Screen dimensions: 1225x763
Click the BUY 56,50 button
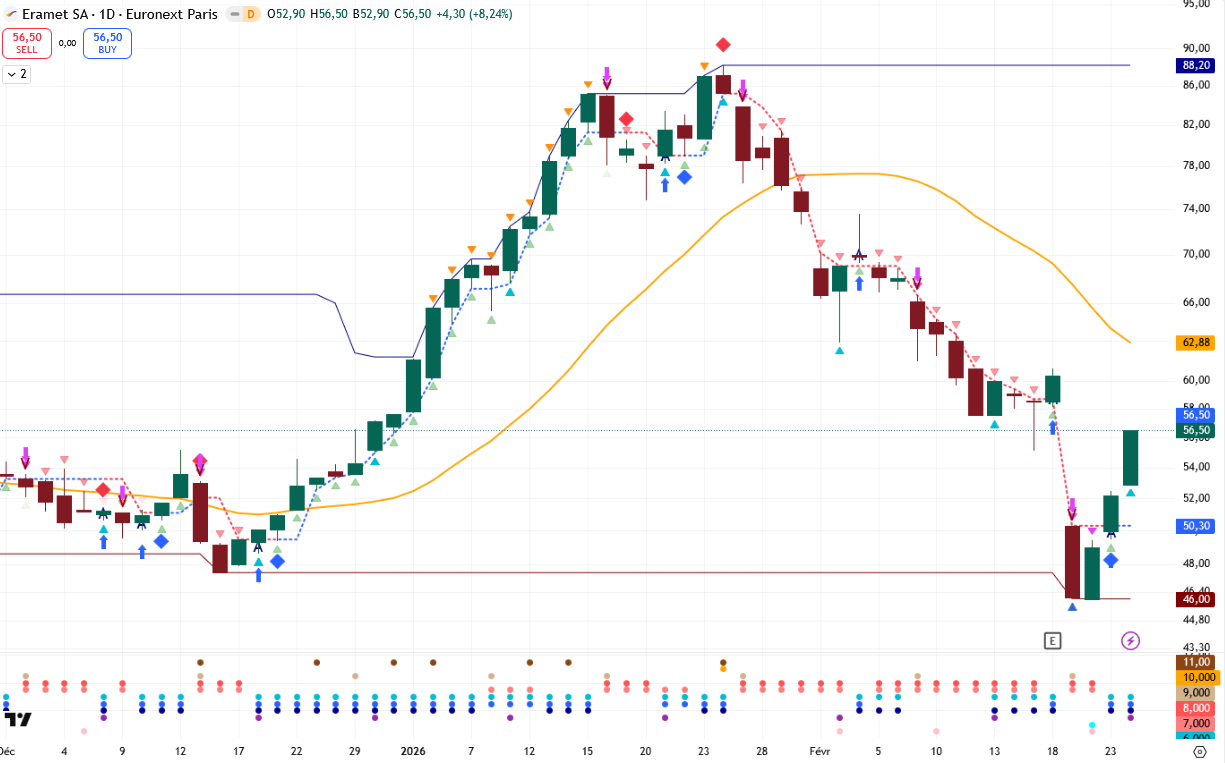click(x=107, y=42)
